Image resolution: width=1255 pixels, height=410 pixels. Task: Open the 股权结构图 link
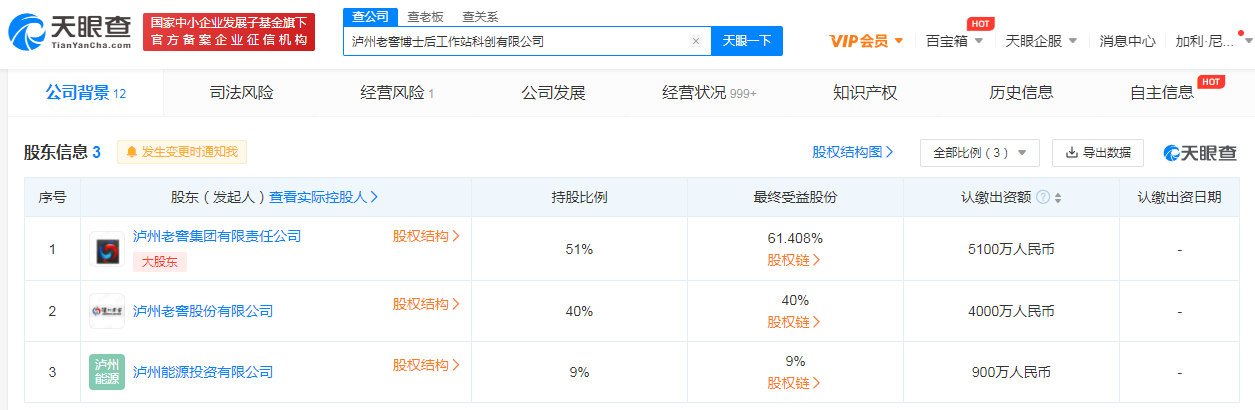pos(853,152)
